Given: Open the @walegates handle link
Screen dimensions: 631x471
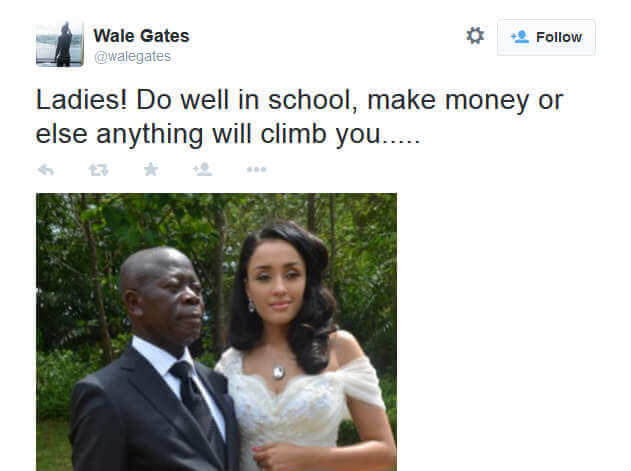Looking at the screenshot, I should pos(132,56).
